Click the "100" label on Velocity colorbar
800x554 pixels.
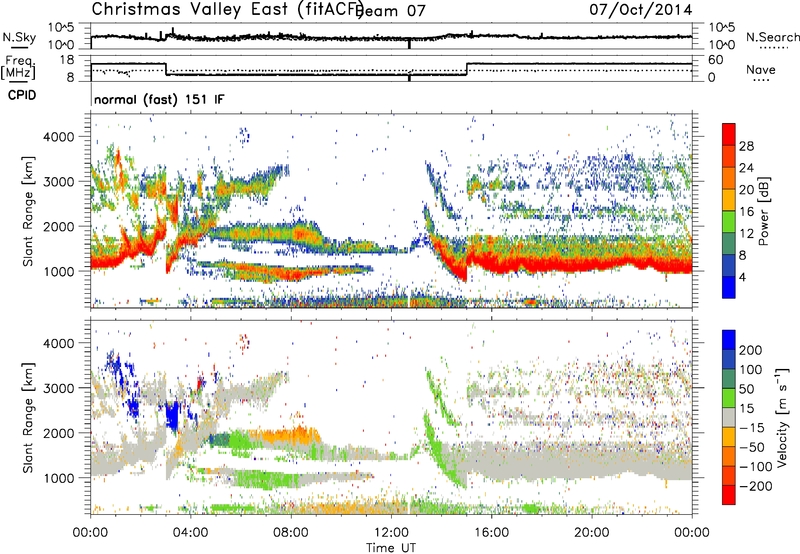pos(750,369)
